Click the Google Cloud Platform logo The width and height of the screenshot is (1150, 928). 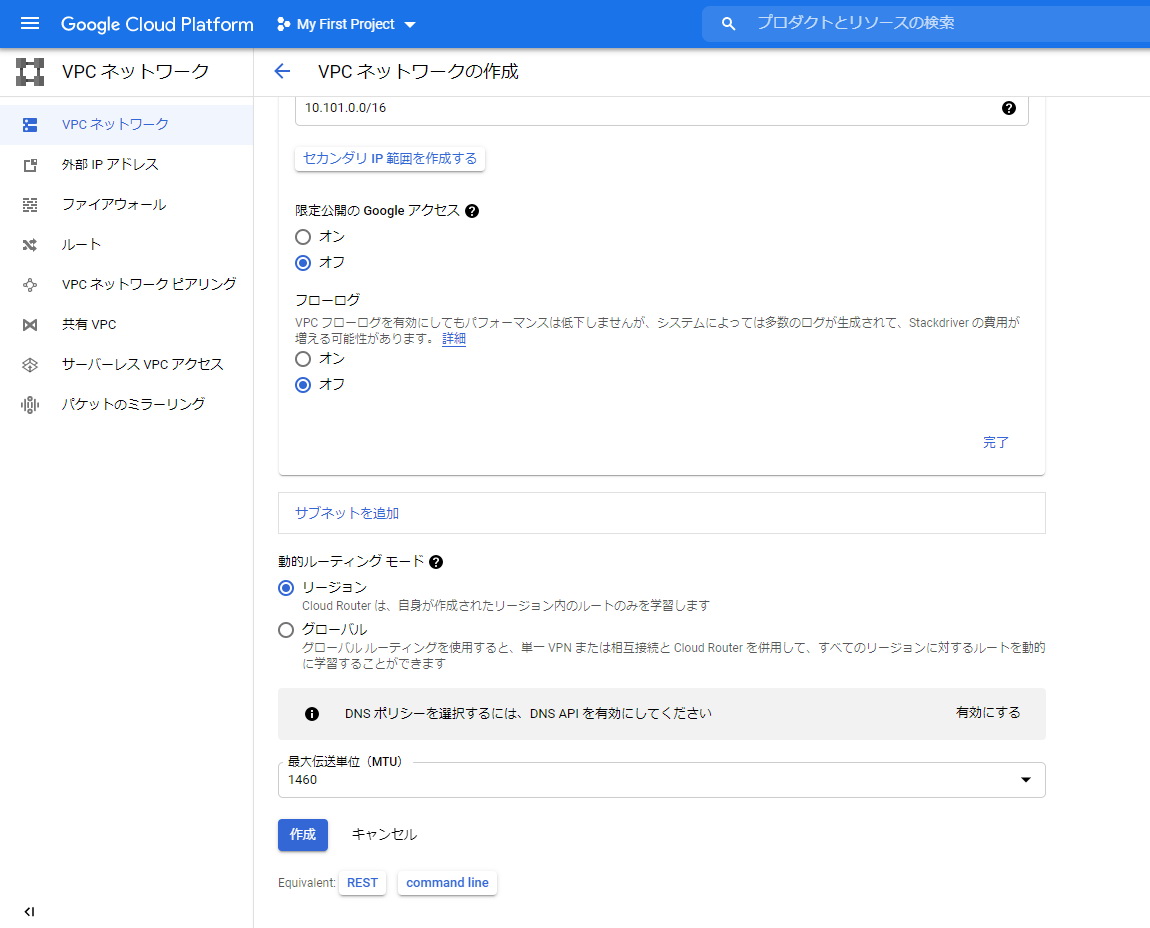click(157, 24)
